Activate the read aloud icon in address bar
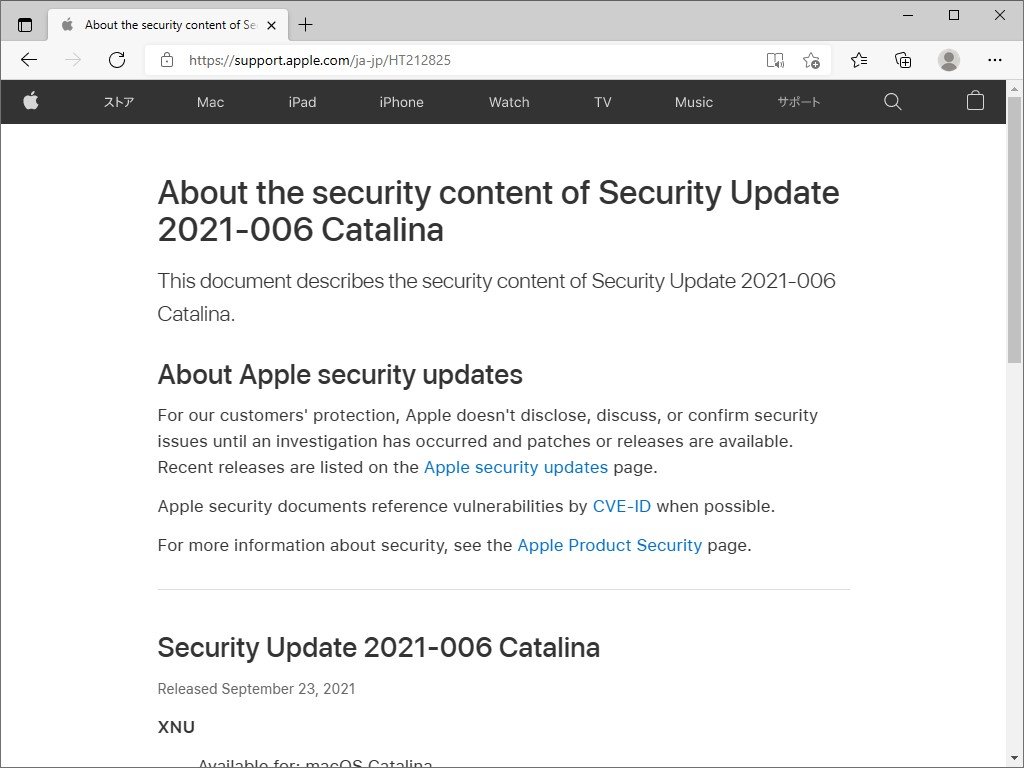This screenshot has width=1024, height=768. coord(775,60)
